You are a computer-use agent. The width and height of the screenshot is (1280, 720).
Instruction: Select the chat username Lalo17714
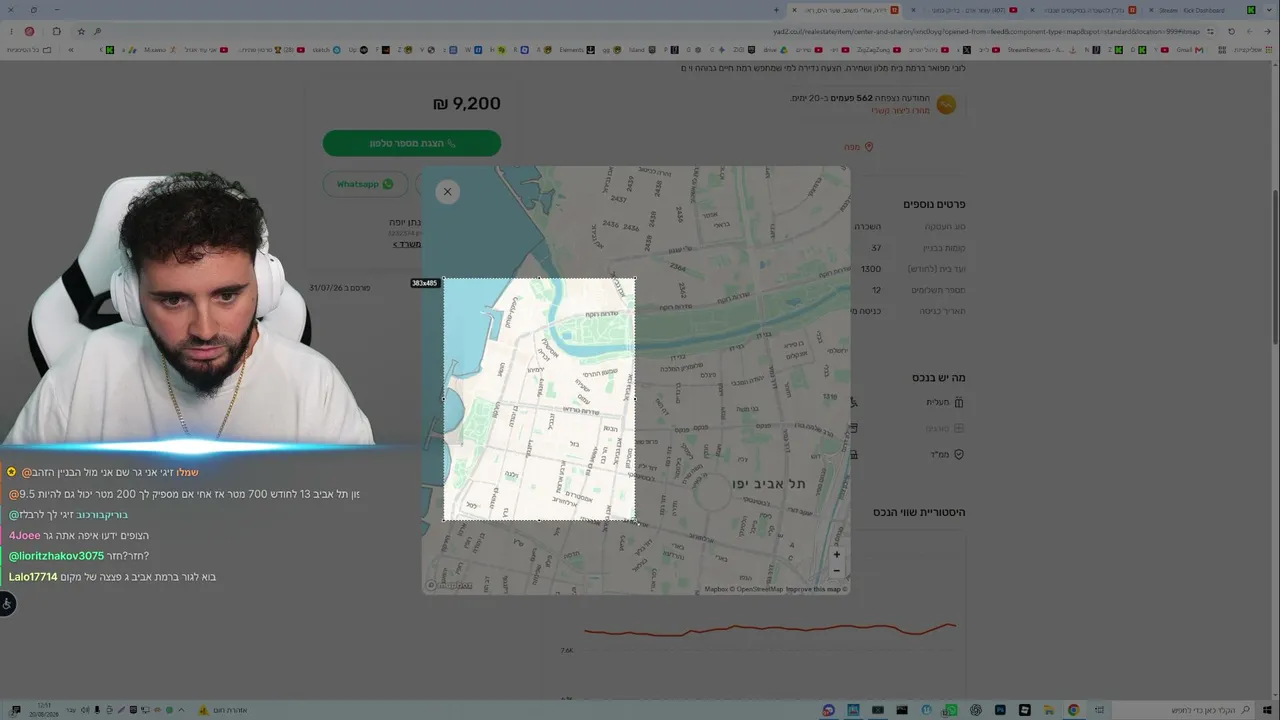33,577
